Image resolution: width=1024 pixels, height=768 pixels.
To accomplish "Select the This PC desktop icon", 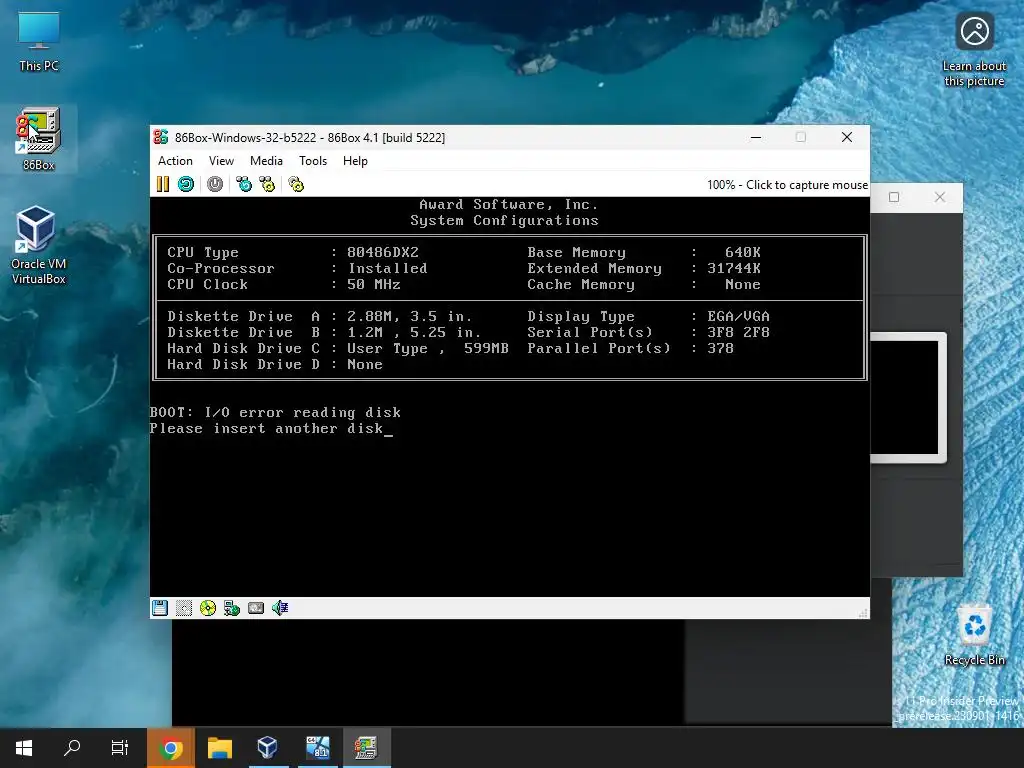I will (39, 41).
